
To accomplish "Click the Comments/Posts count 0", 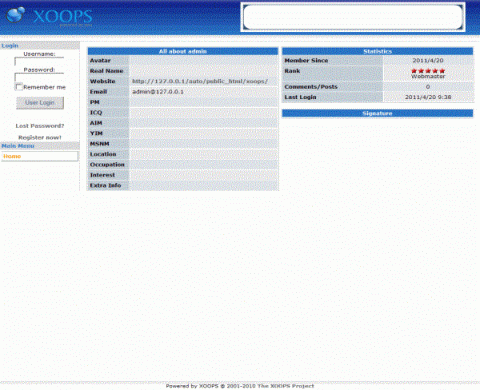I will point(428,87).
